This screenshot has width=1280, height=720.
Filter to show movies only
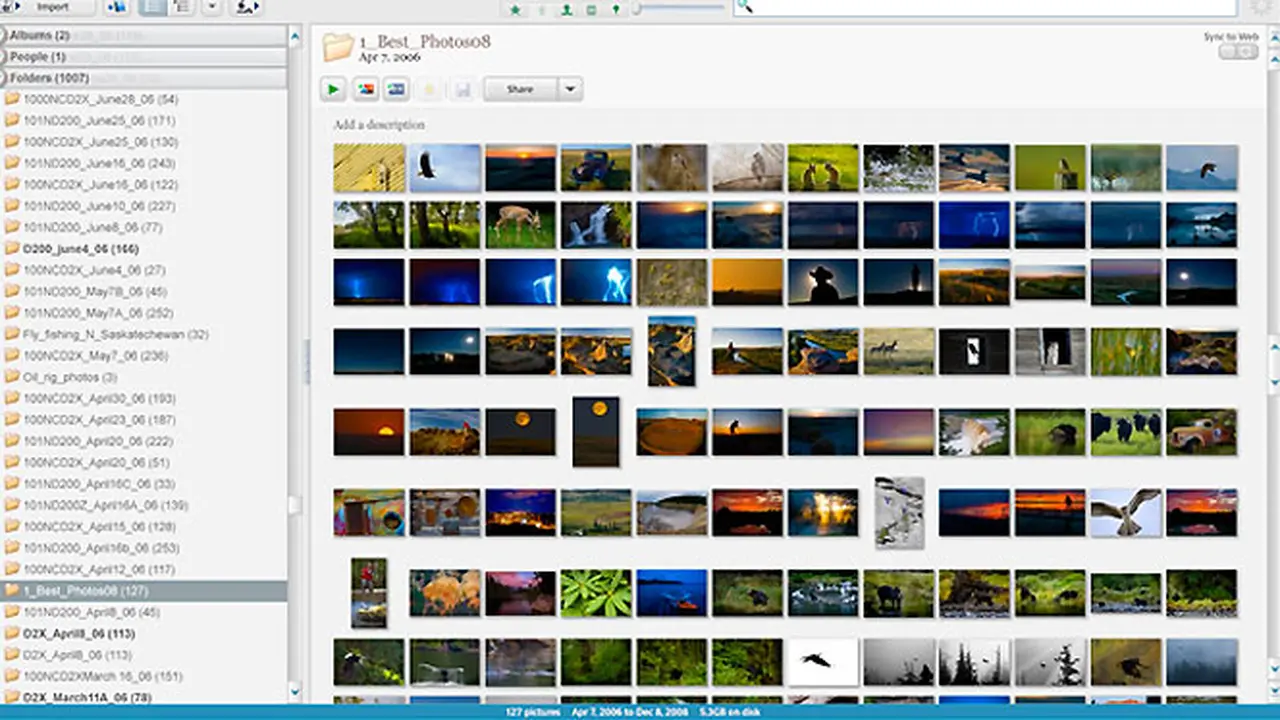pyautogui.click(x=591, y=10)
